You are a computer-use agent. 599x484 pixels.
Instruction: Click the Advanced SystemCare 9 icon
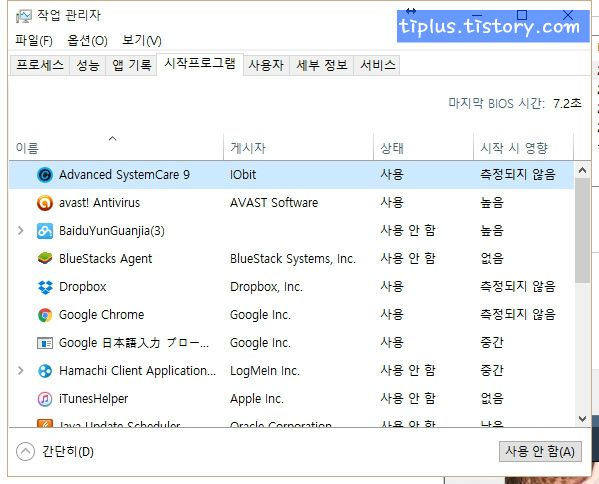(45, 175)
